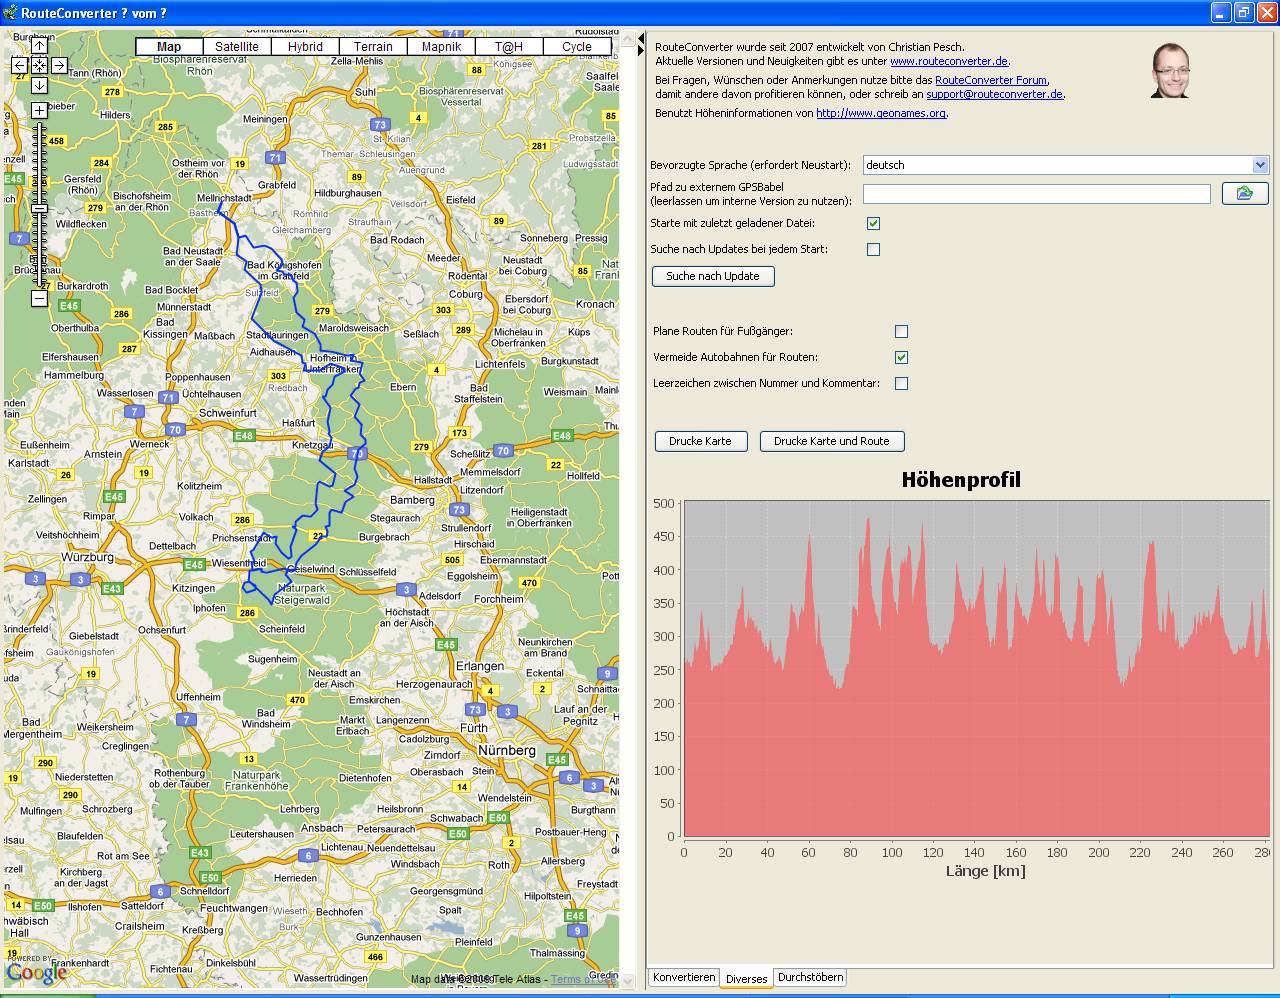Click Rothenburg ob der Tauber map label

pos(180,778)
